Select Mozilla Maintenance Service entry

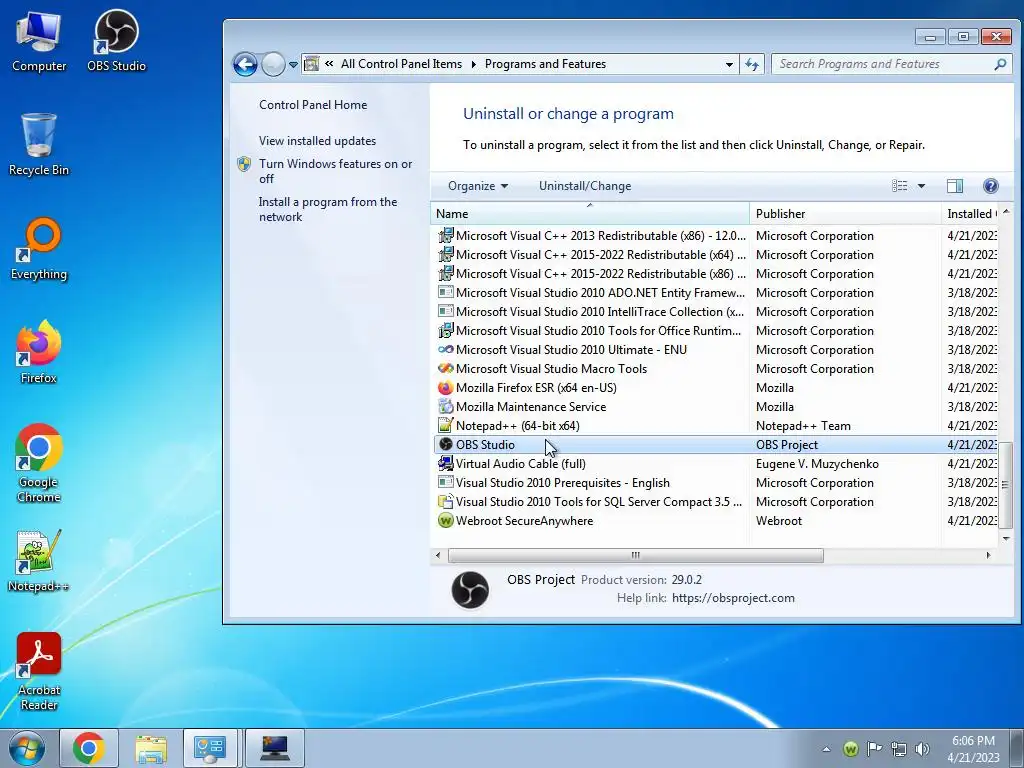pyautogui.click(x=715, y=406)
